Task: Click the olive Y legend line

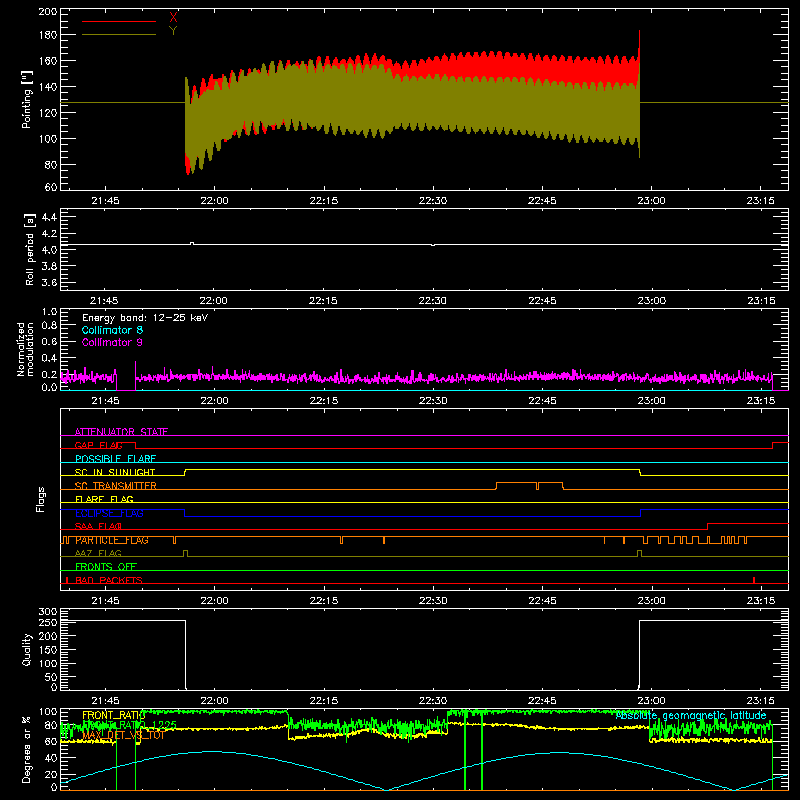Action: 118,35
